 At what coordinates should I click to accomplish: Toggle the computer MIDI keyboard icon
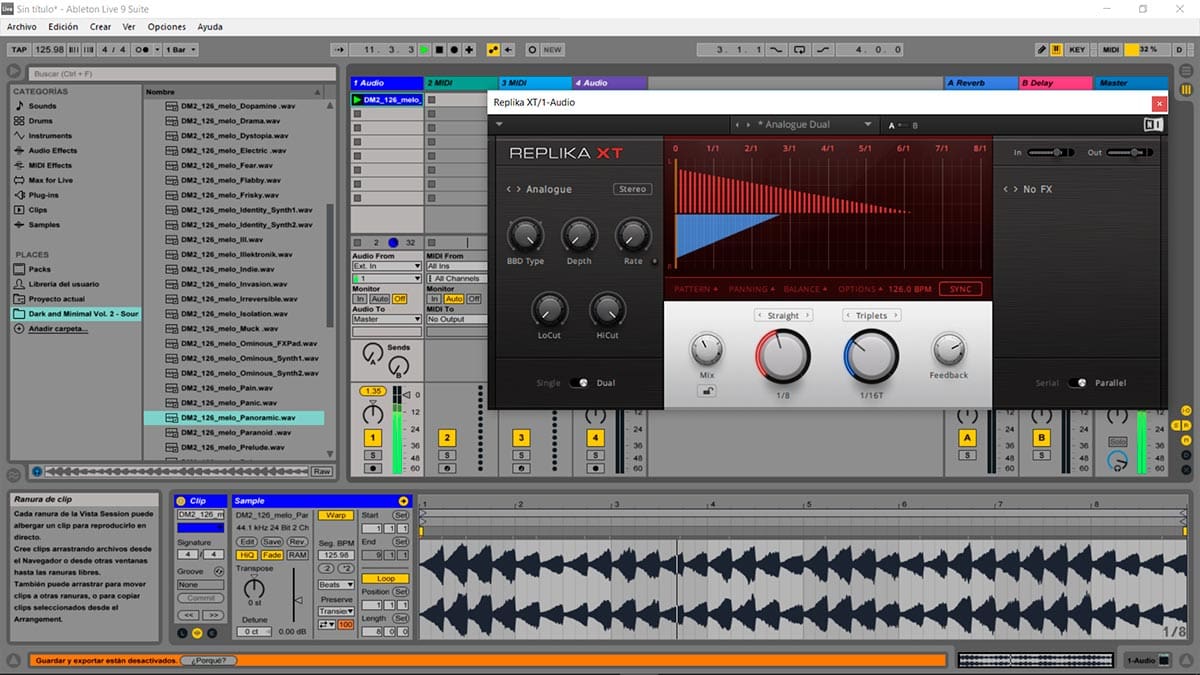click(x=1057, y=49)
